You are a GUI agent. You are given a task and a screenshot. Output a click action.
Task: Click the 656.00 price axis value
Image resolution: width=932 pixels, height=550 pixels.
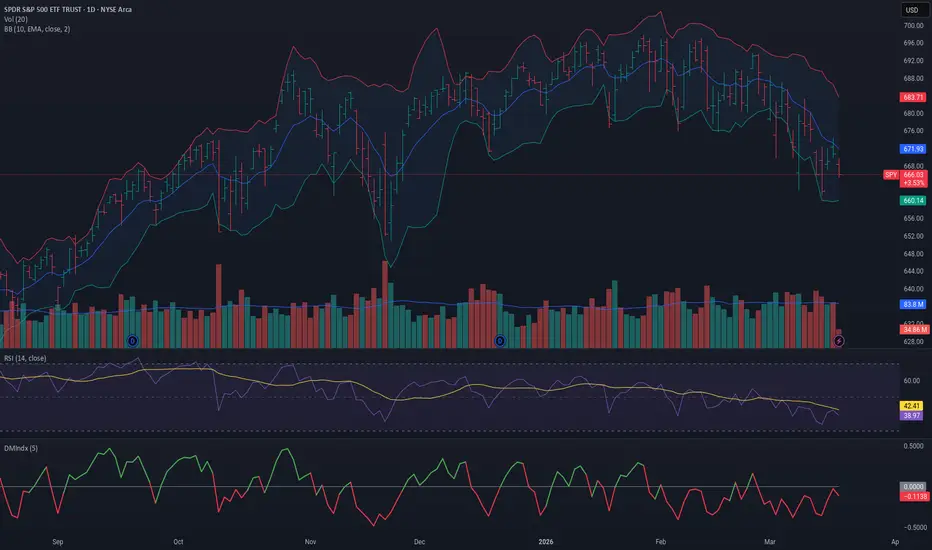913,218
